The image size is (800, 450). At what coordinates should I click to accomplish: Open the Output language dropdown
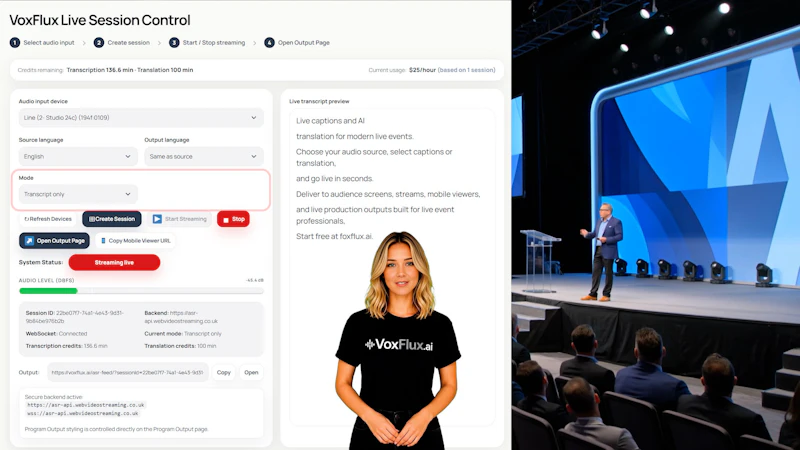click(x=204, y=157)
